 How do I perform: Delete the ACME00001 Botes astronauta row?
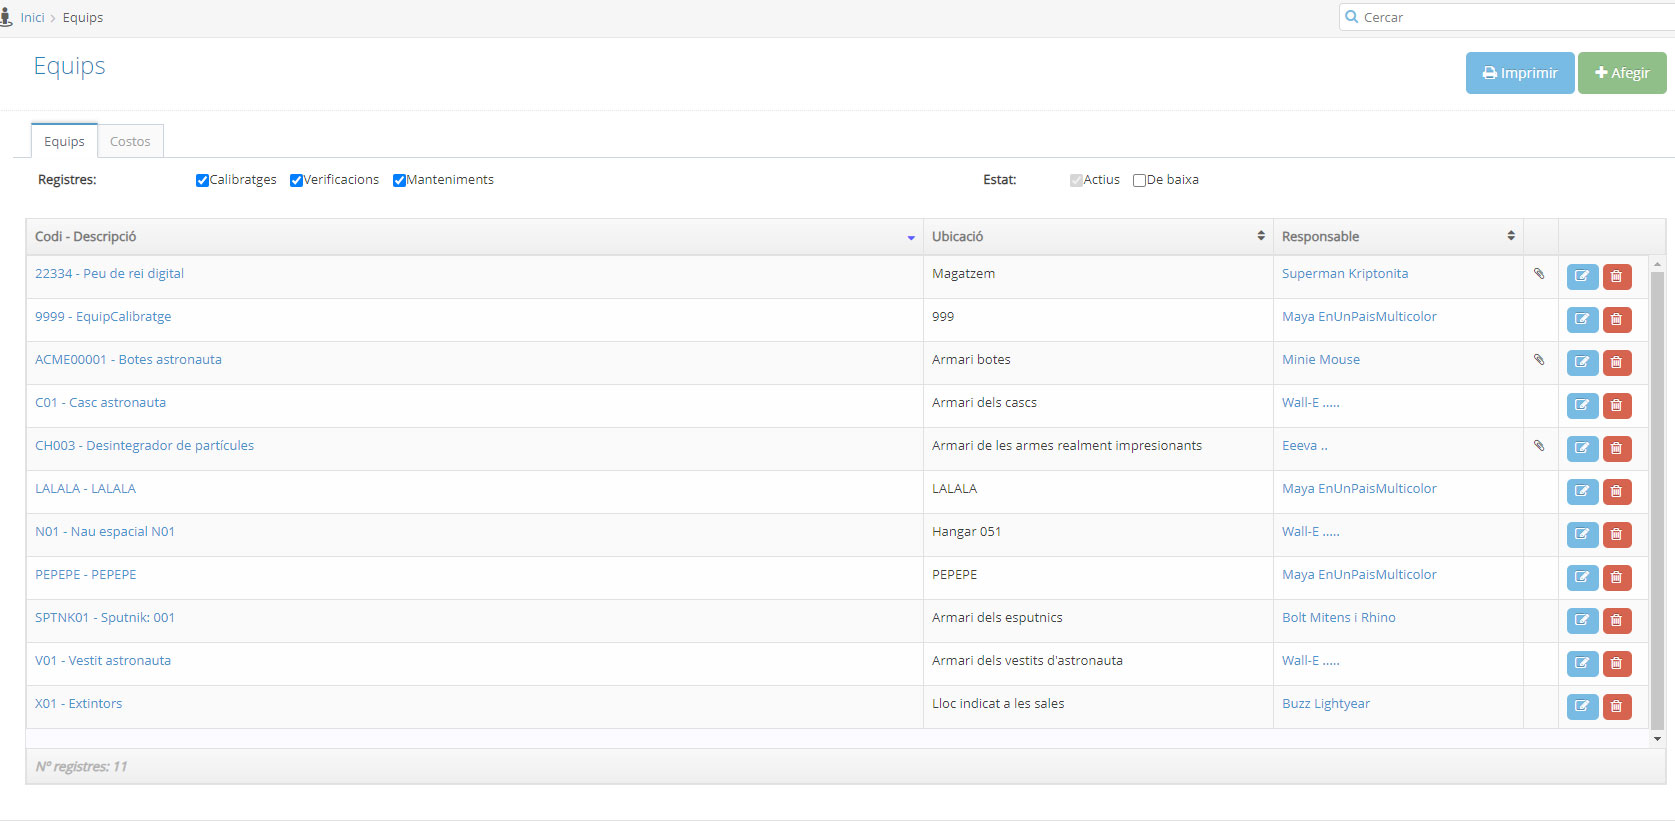[x=1617, y=363]
